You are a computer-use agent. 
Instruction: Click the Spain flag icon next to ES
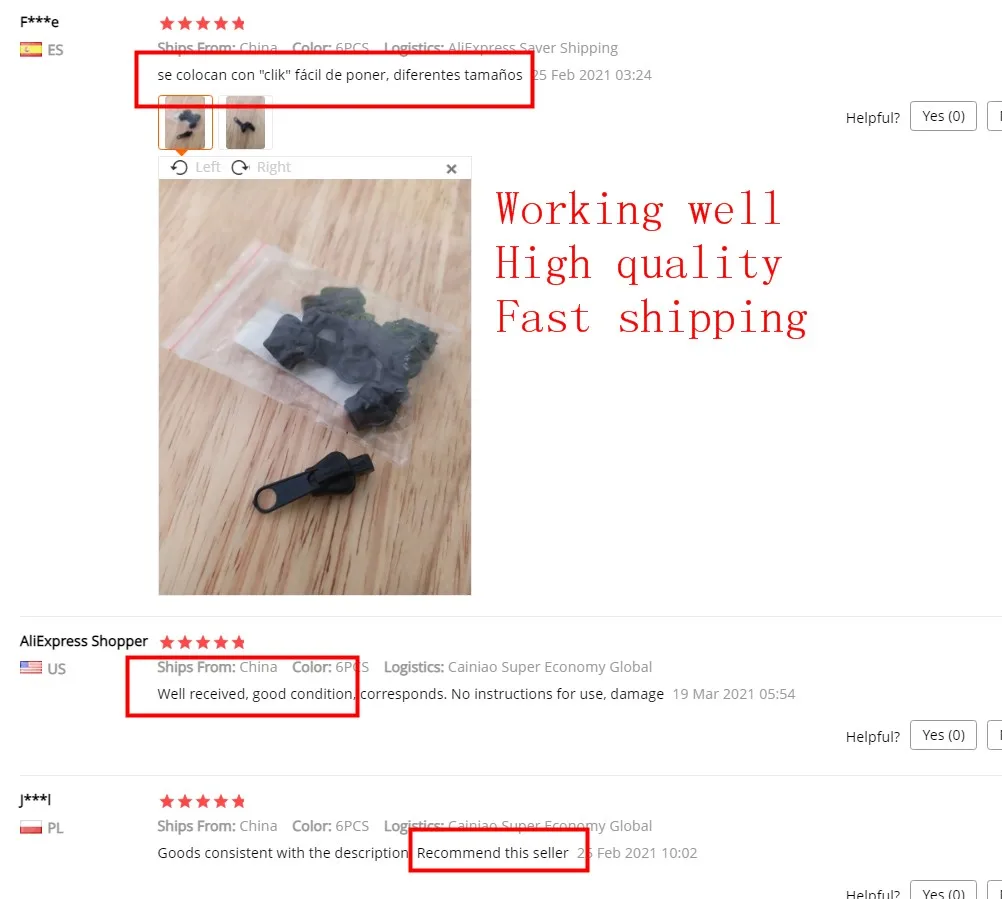click(x=31, y=49)
